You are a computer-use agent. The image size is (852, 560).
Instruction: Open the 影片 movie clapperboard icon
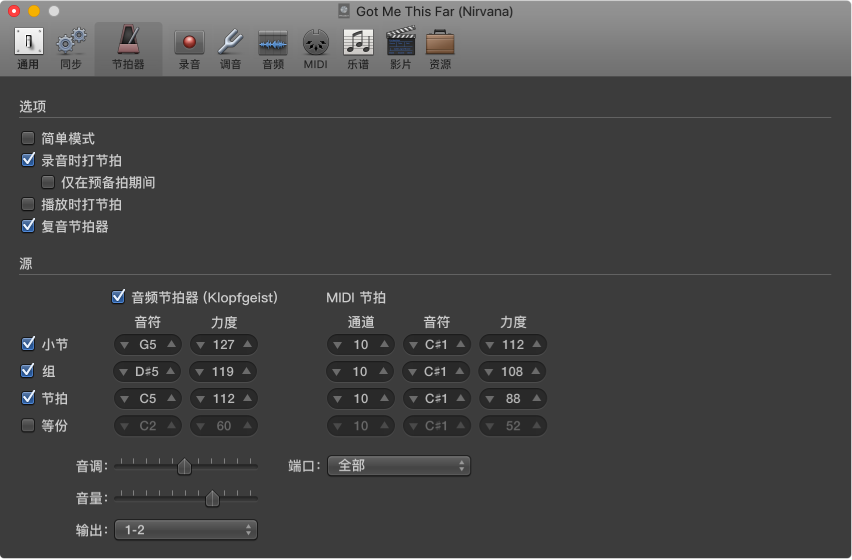(400, 49)
